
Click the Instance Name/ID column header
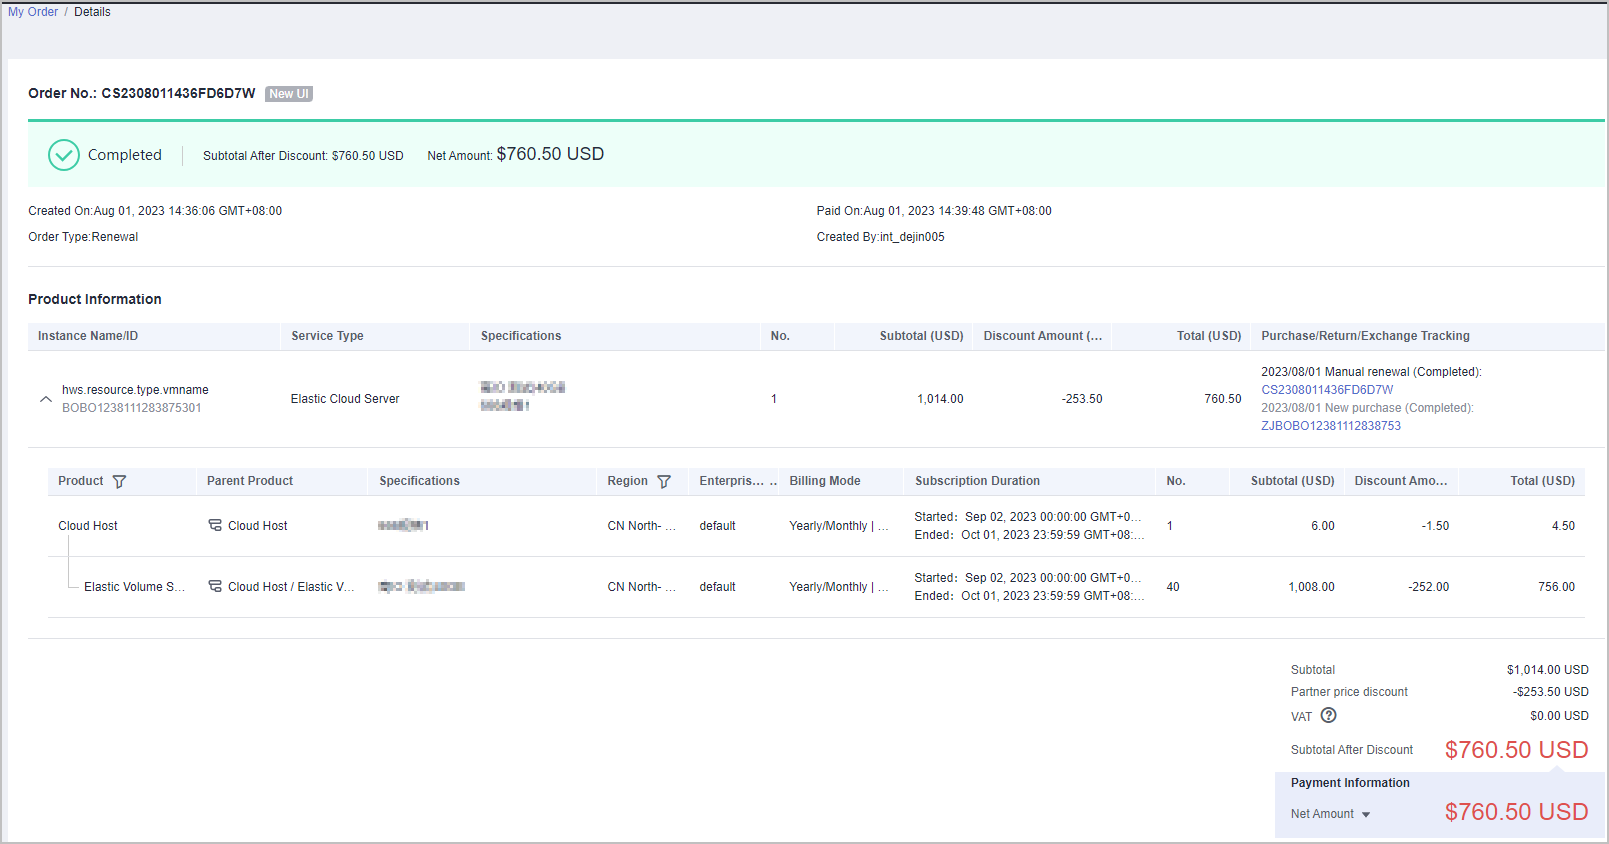(88, 336)
